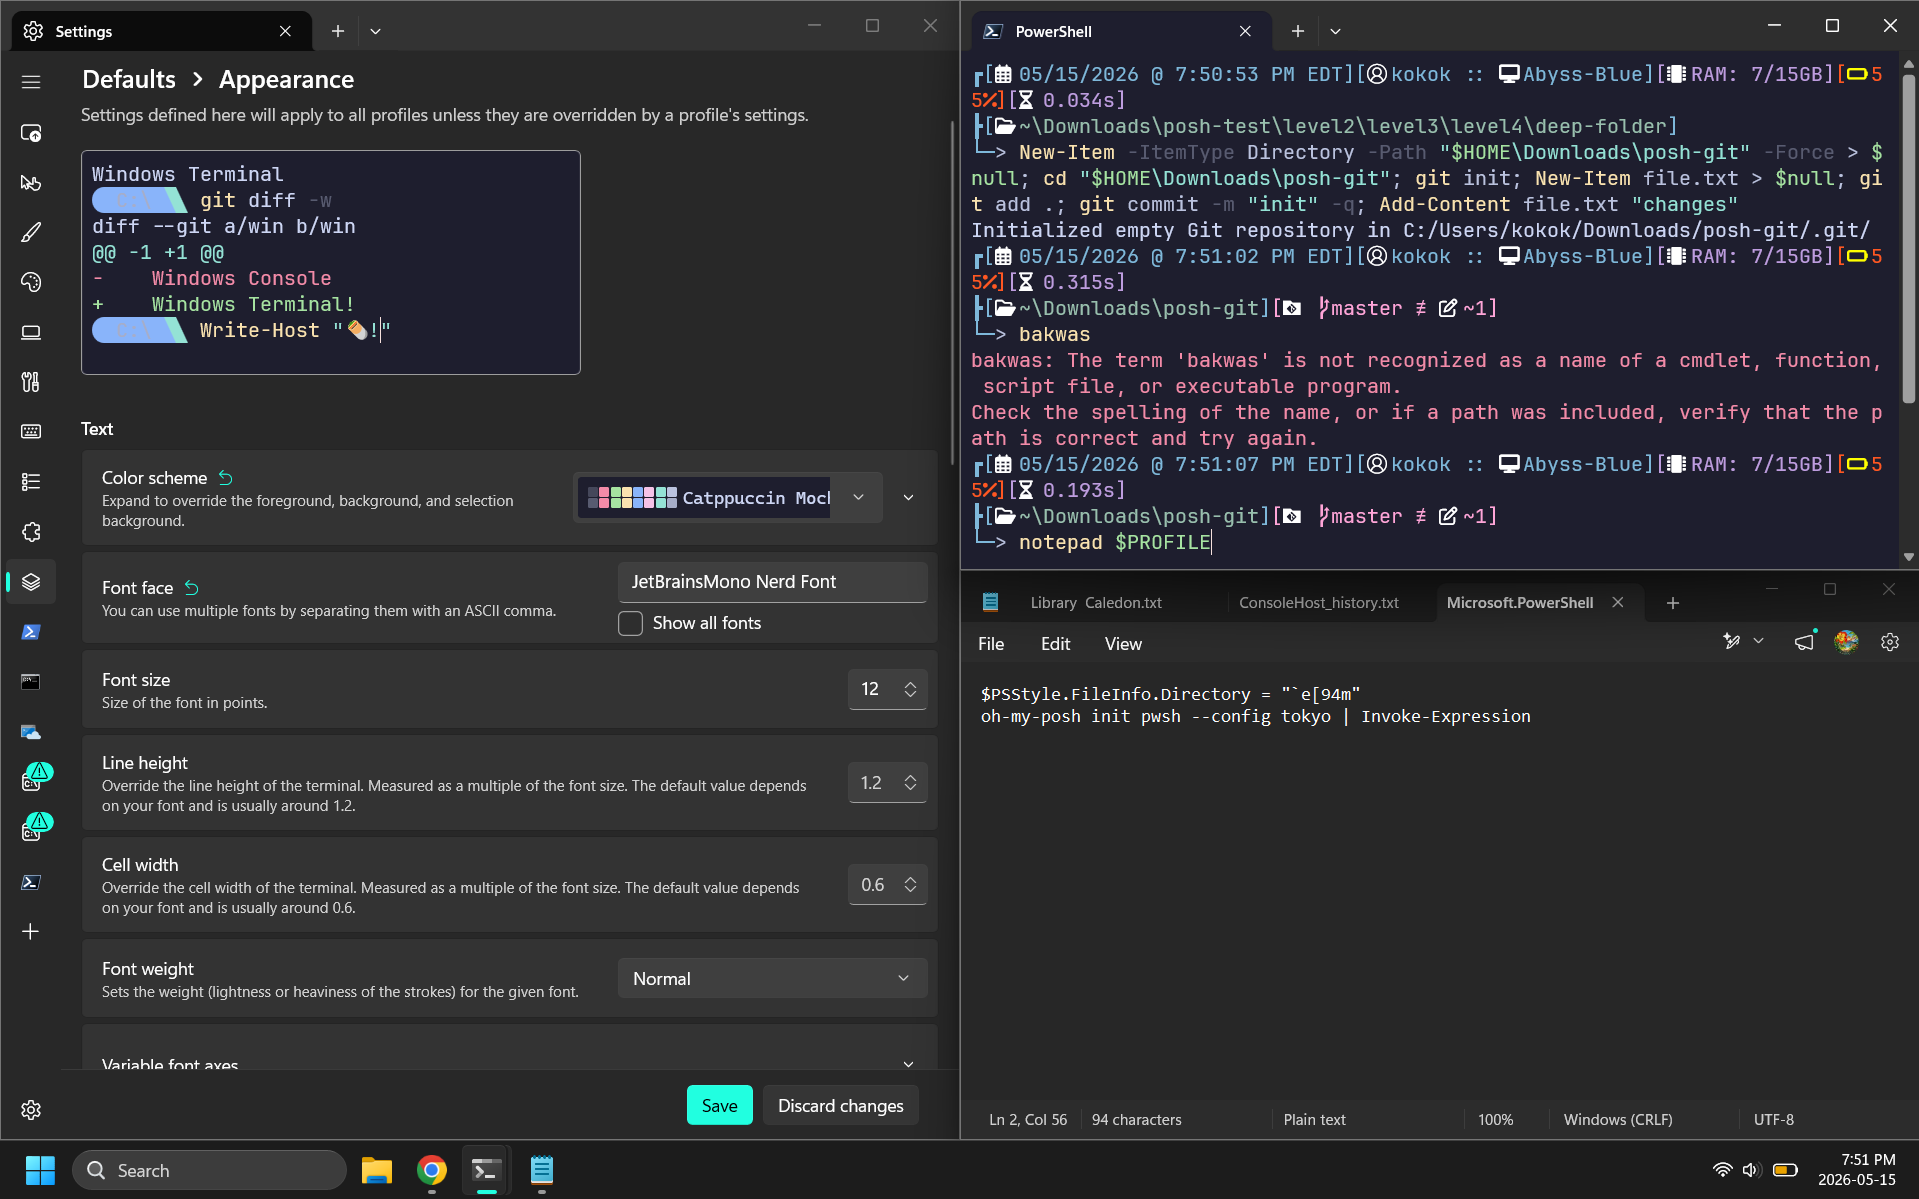Viewport: 1919px width, 1199px height.
Task: Open Notepad File menu
Action: pyautogui.click(x=990, y=644)
